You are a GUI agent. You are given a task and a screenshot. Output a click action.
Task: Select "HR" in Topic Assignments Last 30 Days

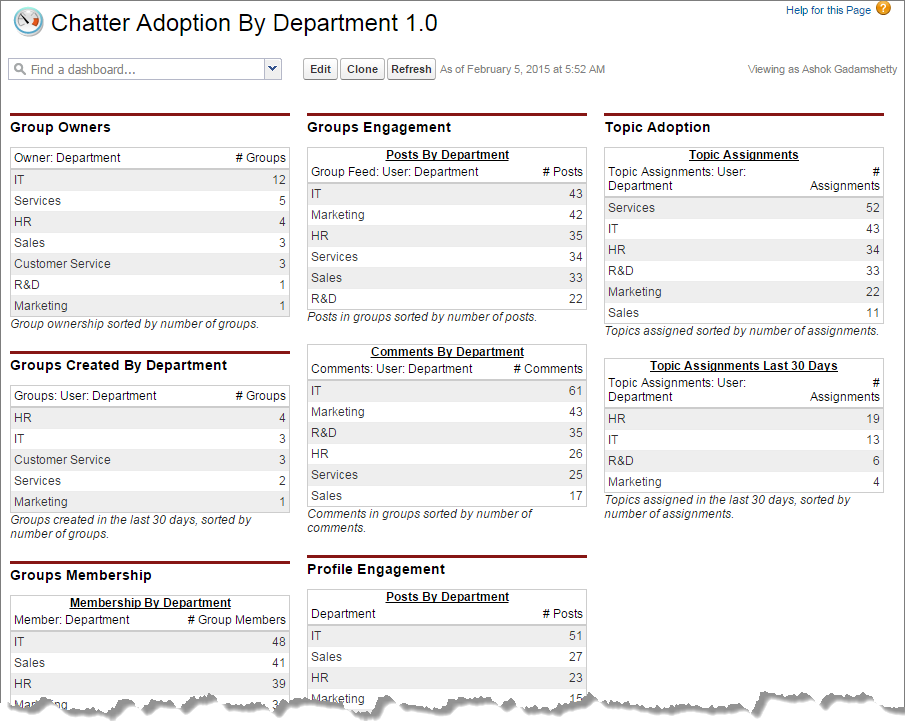click(617, 419)
